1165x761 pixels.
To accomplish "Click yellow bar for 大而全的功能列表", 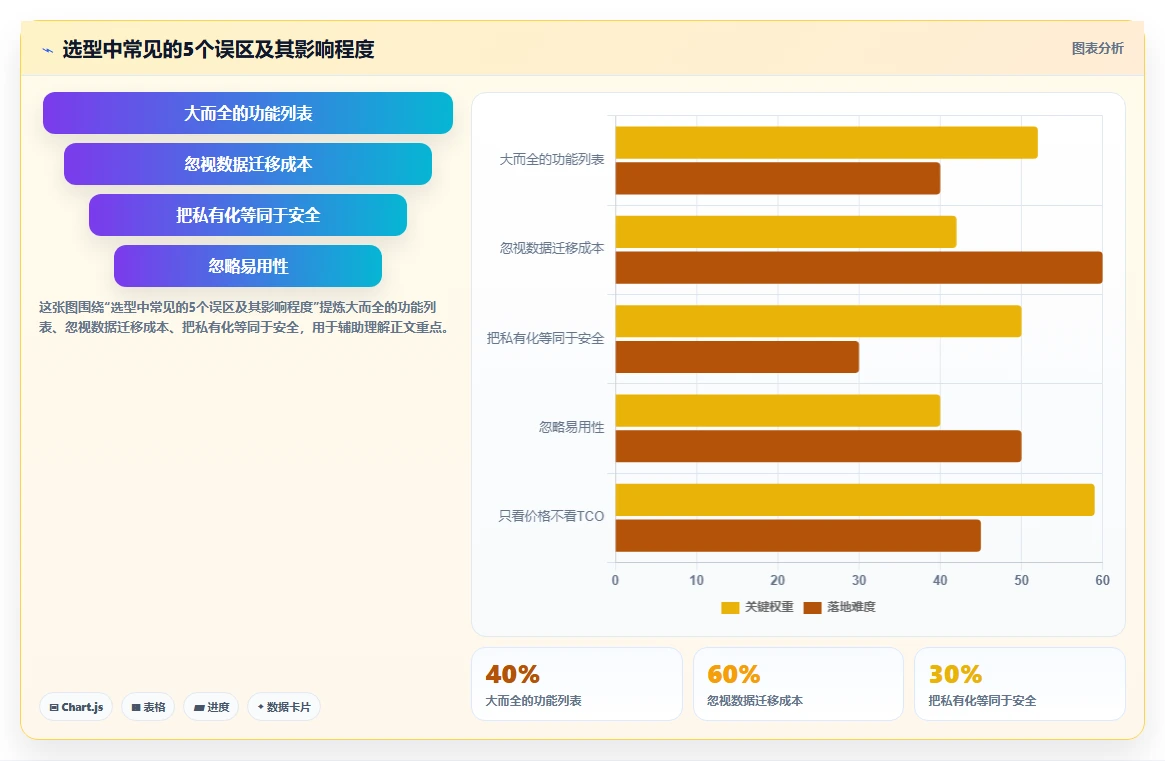I will (826, 143).
